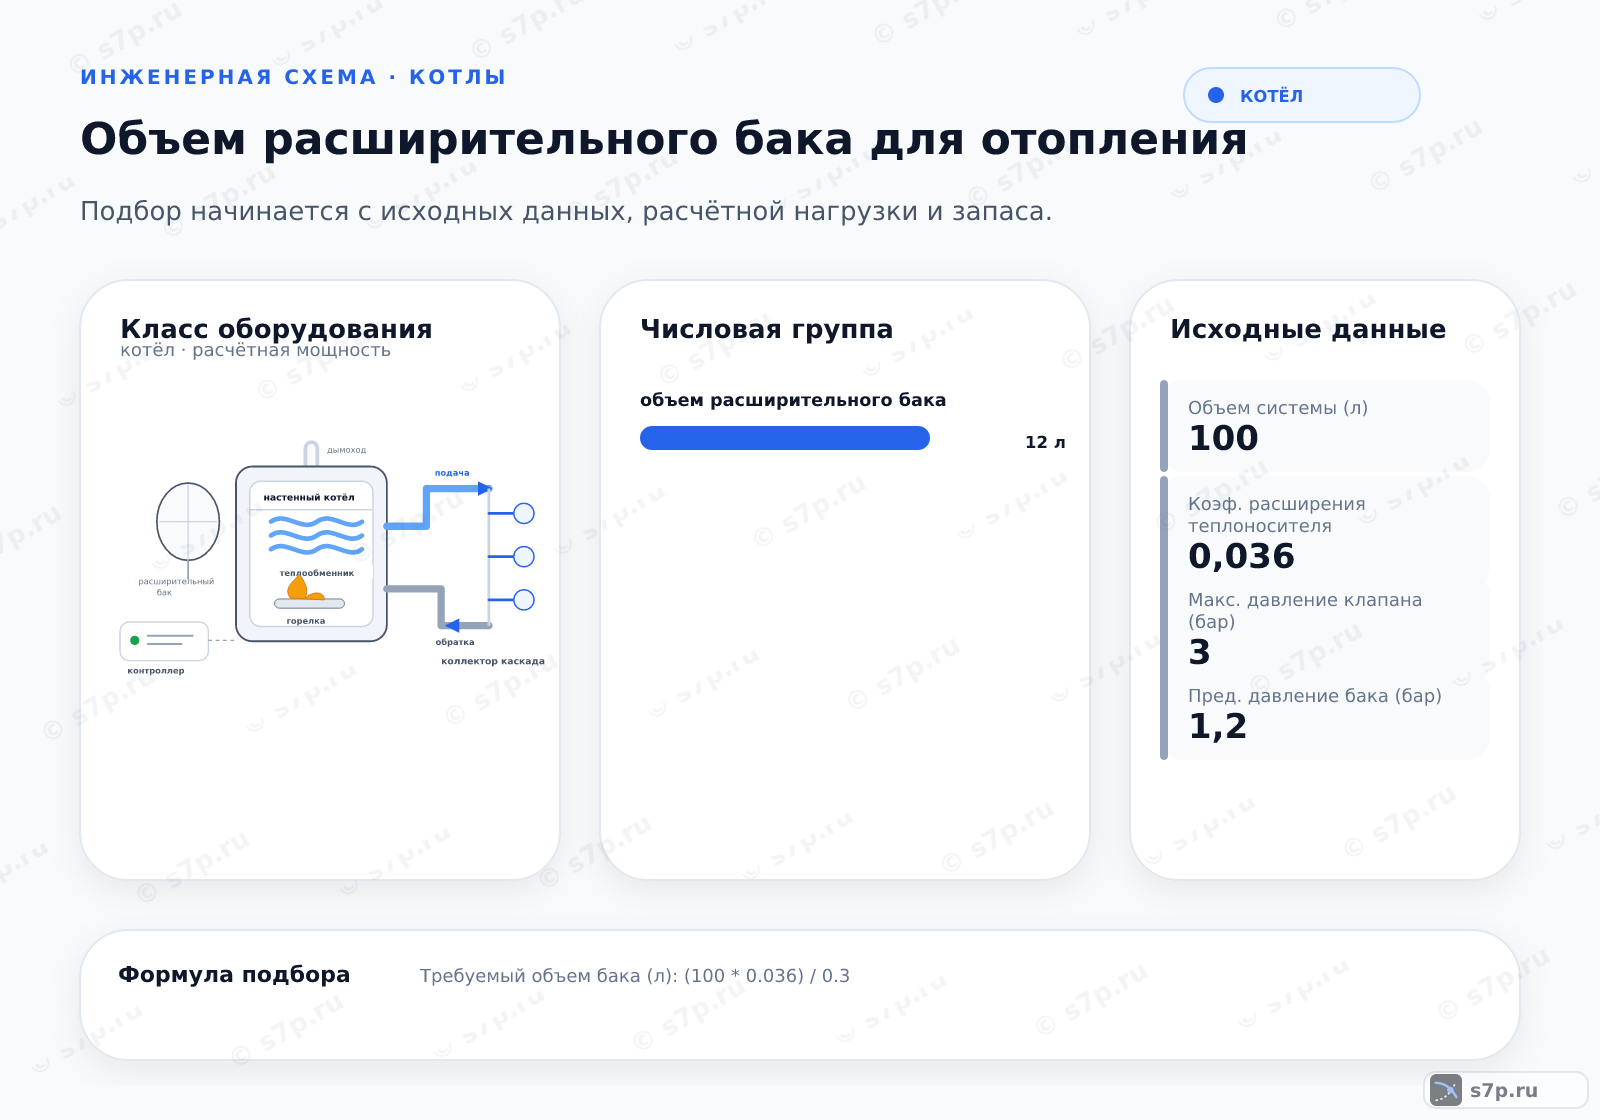Viewport: 1600px width, 1120px height.
Task: Select the '12 л' value
Action: pyautogui.click(x=1045, y=442)
